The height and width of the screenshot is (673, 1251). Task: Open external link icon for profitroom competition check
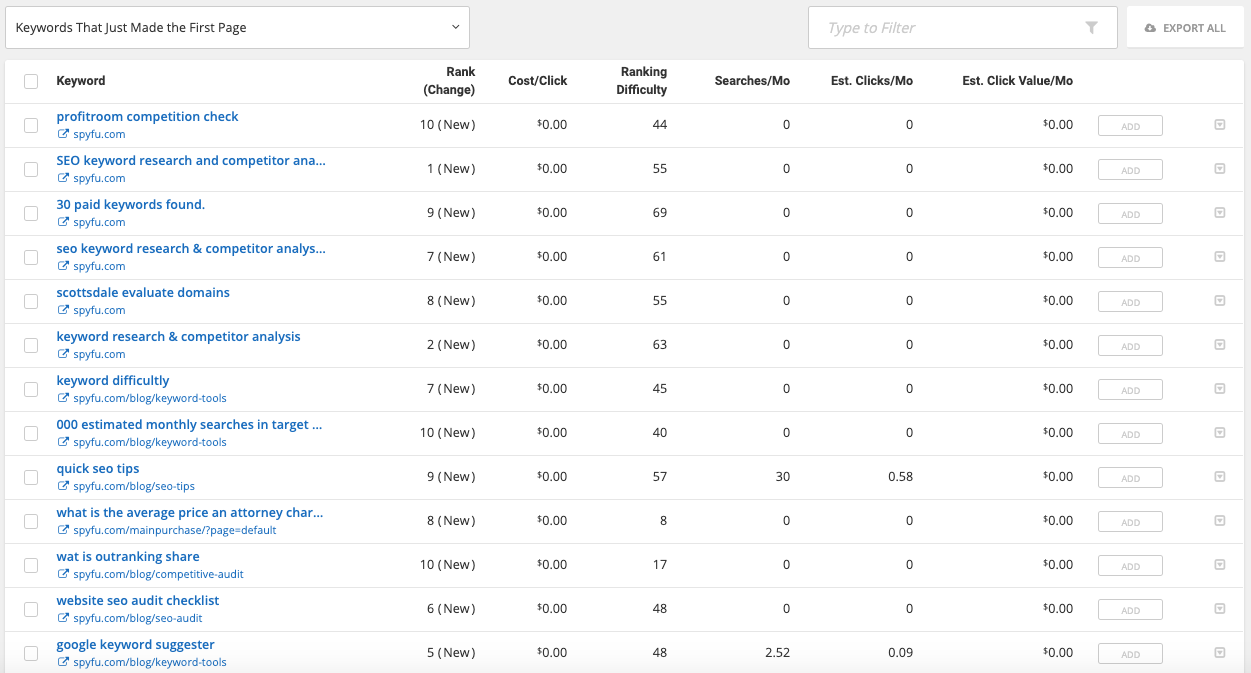63,134
